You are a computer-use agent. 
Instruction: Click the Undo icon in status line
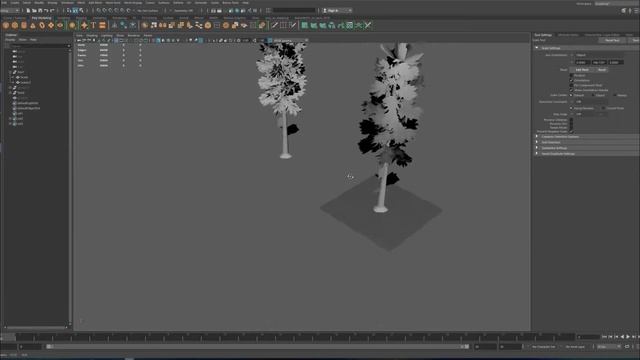point(46,11)
